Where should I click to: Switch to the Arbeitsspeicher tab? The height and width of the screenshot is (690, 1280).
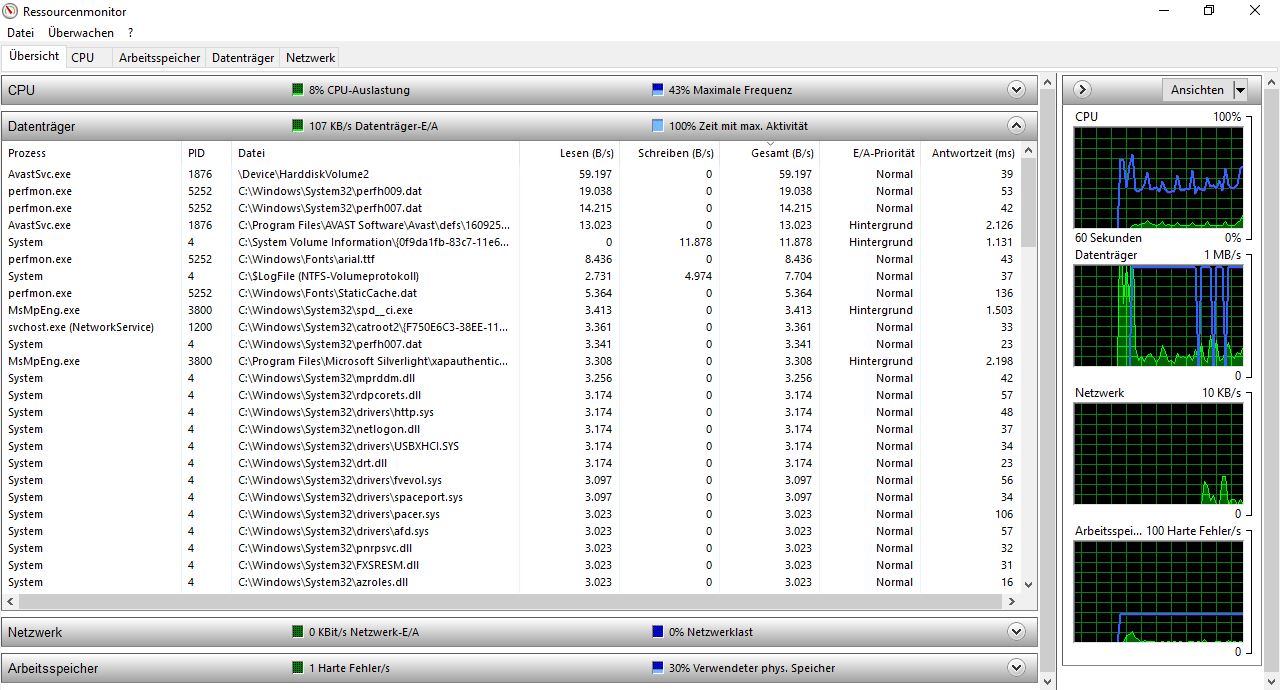point(159,58)
